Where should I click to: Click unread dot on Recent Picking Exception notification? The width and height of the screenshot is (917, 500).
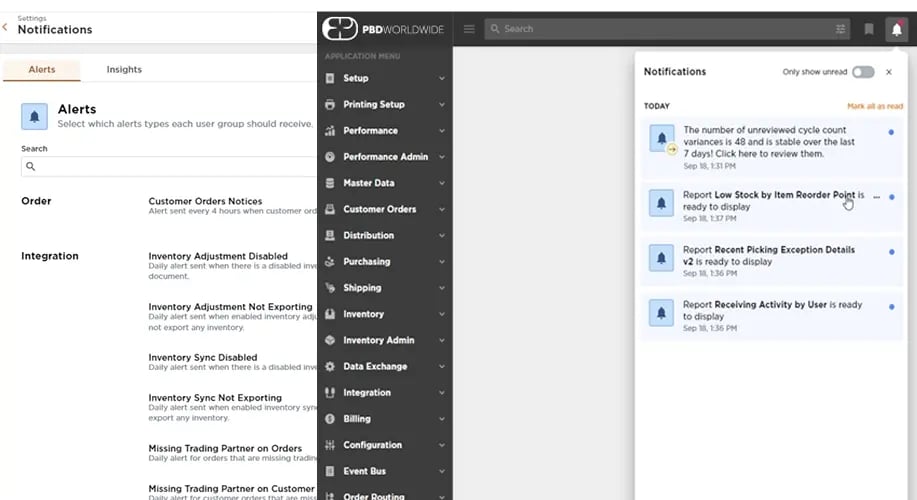click(891, 252)
